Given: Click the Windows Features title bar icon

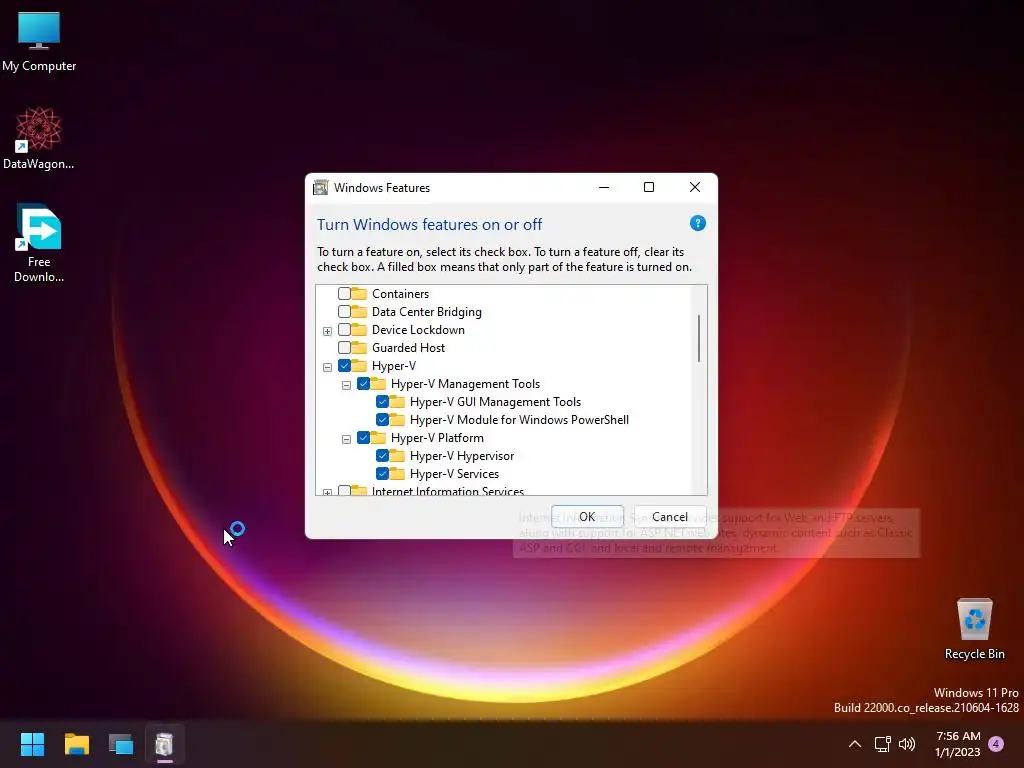Looking at the screenshot, I should point(321,188).
